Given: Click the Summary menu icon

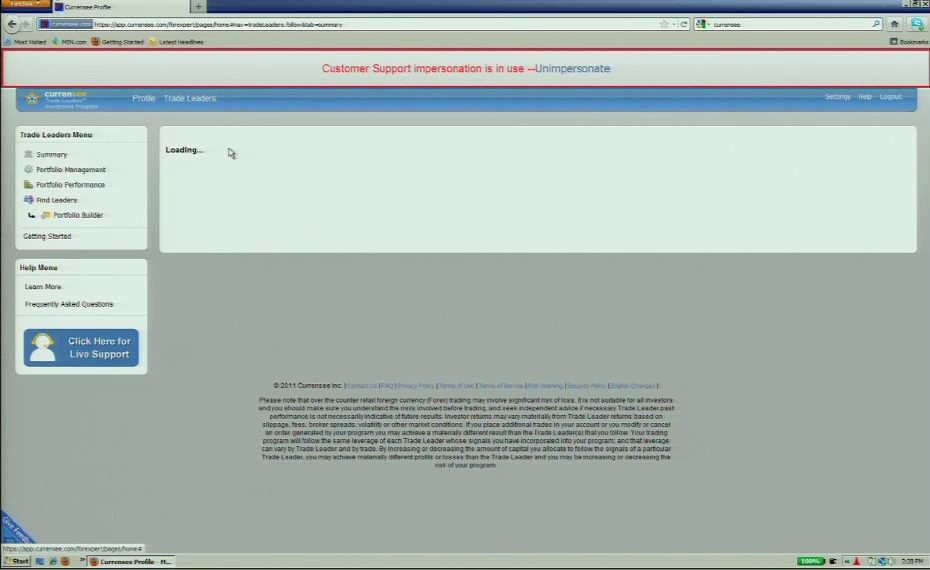Looking at the screenshot, I should (28, 154).
